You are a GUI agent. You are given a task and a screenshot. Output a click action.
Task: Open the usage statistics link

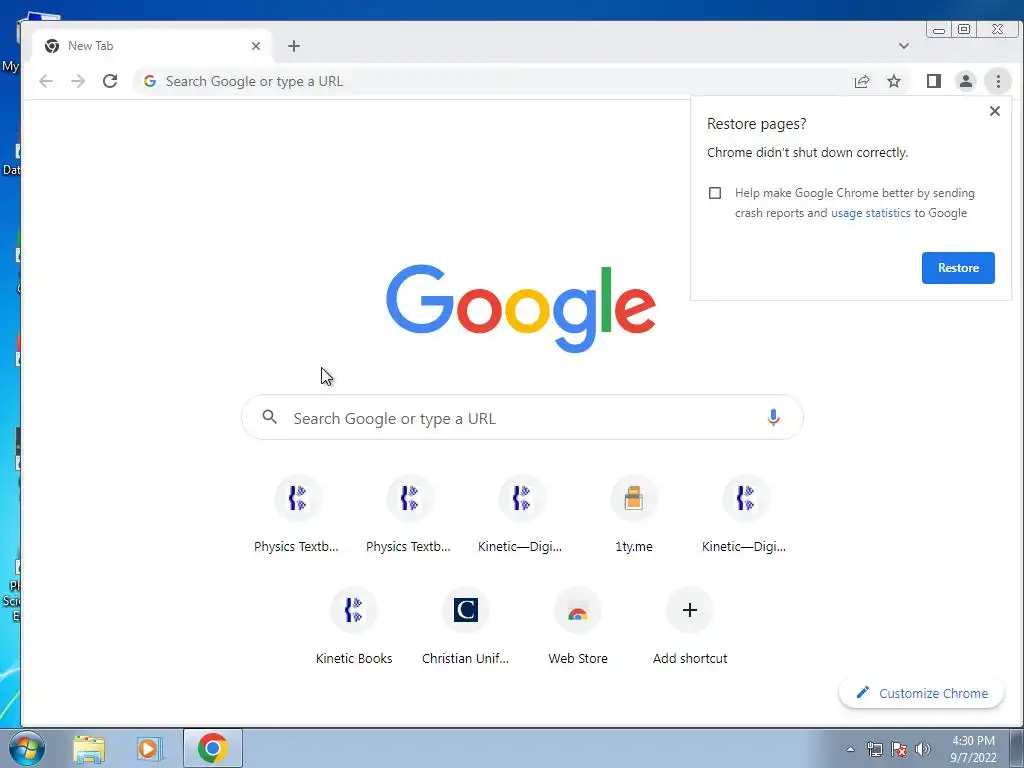click(x=871, y=213)
